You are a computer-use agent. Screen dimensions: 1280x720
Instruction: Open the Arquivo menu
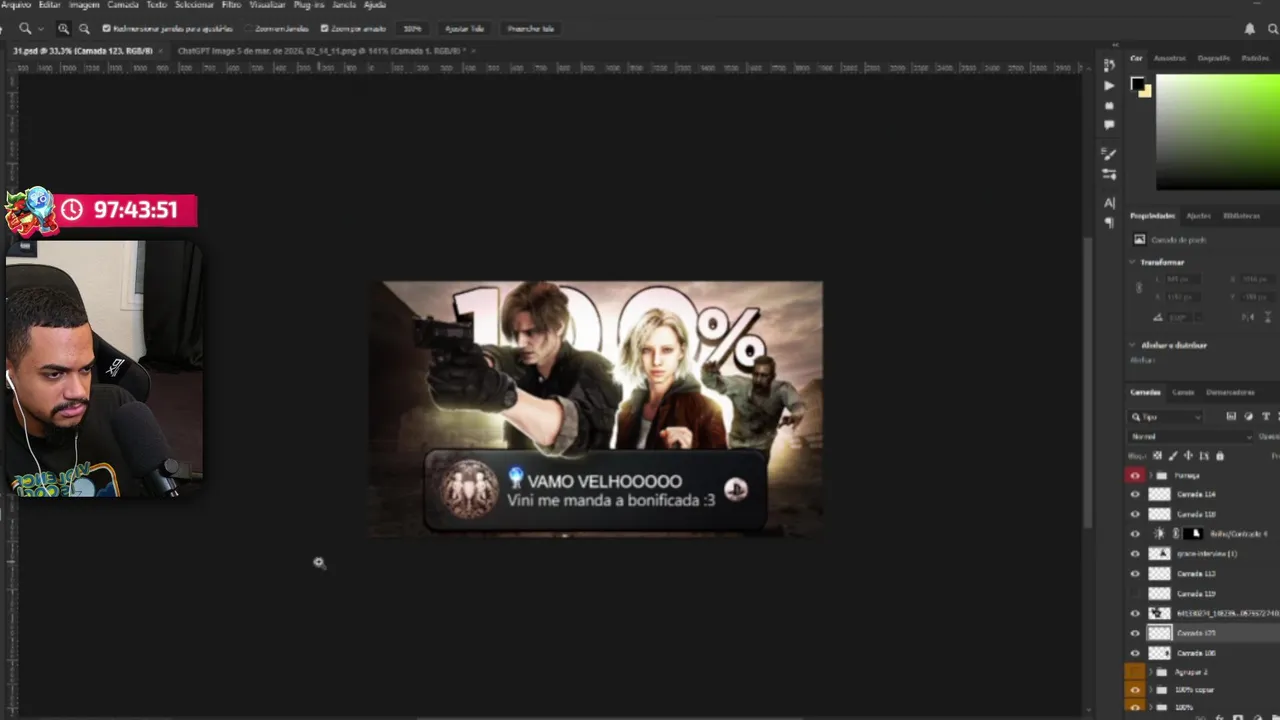(15, 5)
